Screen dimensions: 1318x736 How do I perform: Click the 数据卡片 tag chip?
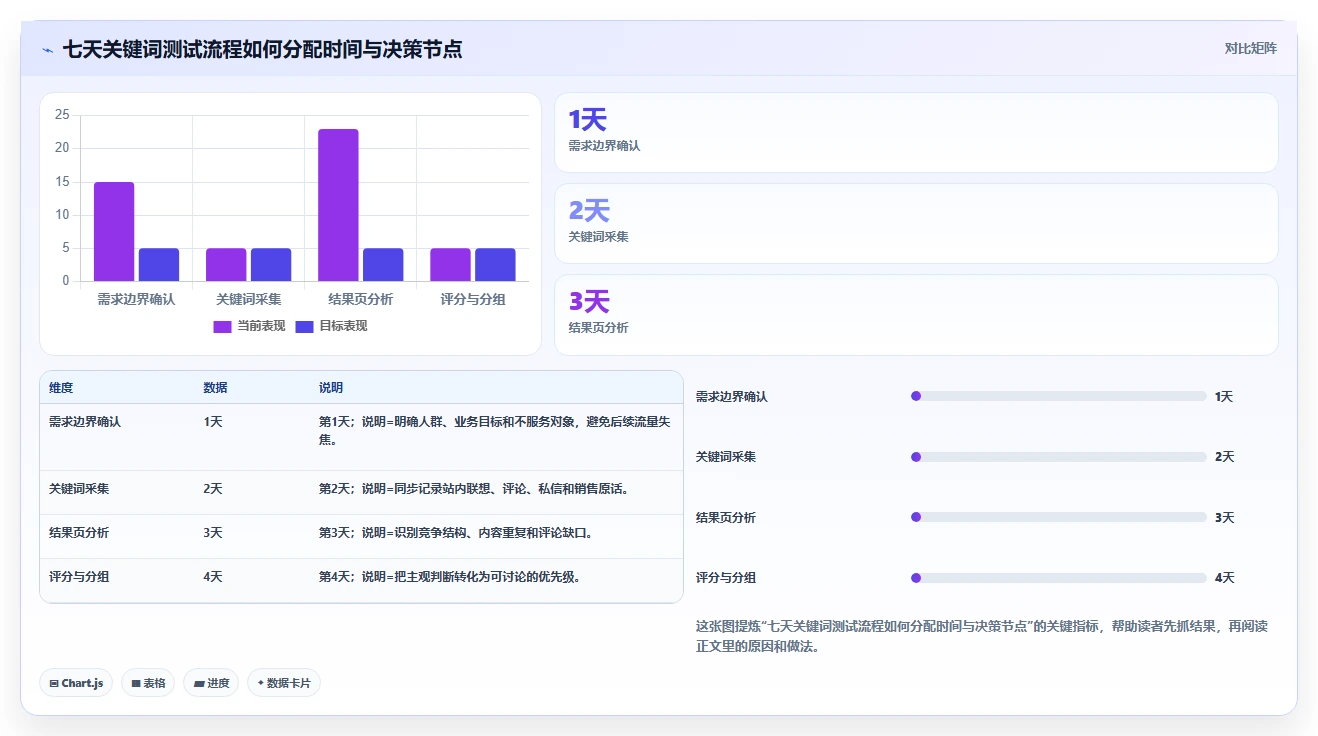tap(284, 683)
